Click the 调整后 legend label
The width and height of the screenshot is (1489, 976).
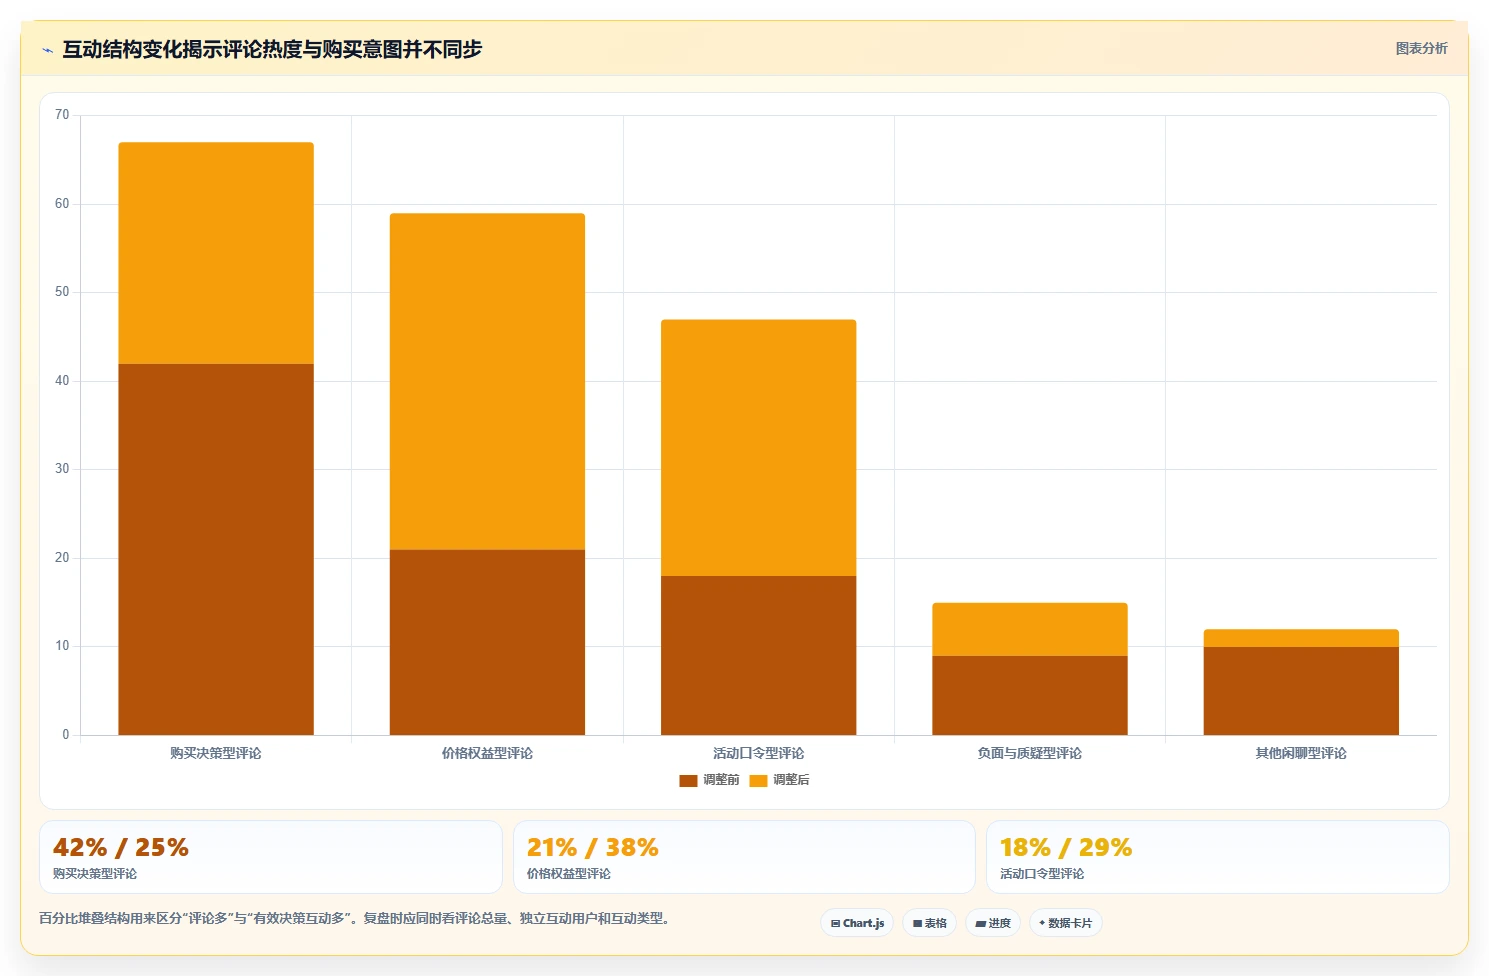coord(791,780)
